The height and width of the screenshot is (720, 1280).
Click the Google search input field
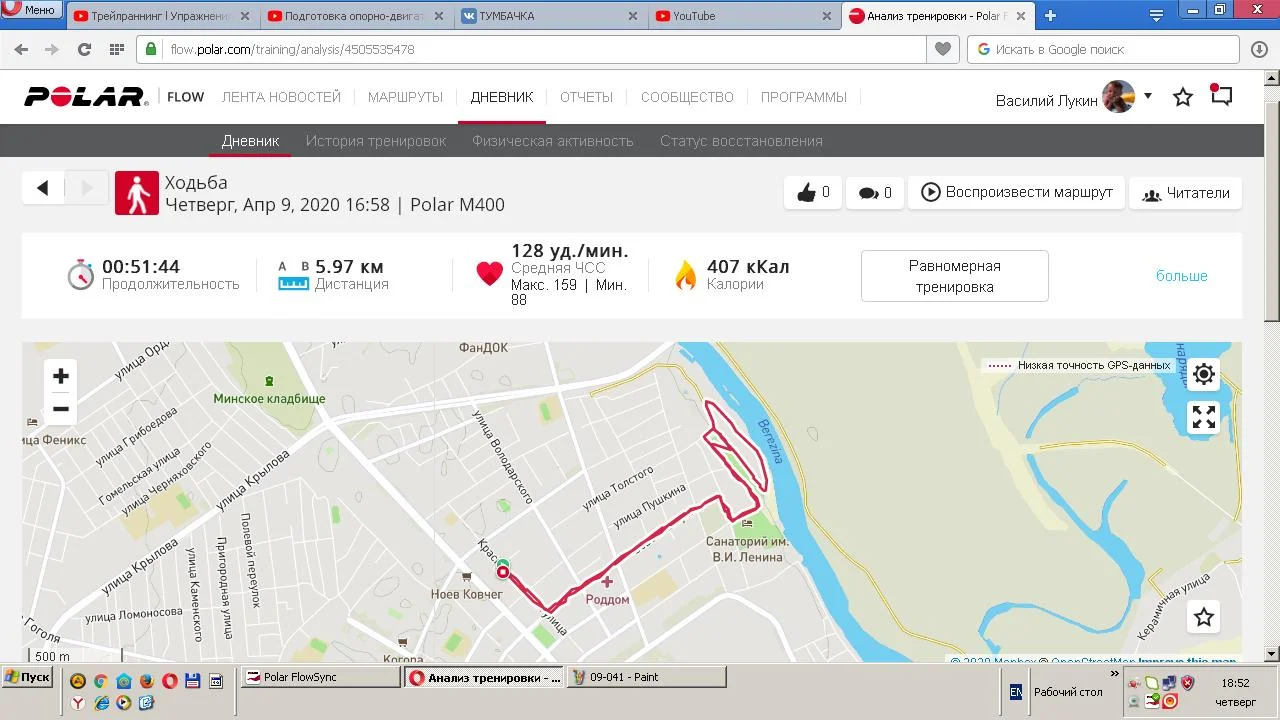[x=1103, y=49]
